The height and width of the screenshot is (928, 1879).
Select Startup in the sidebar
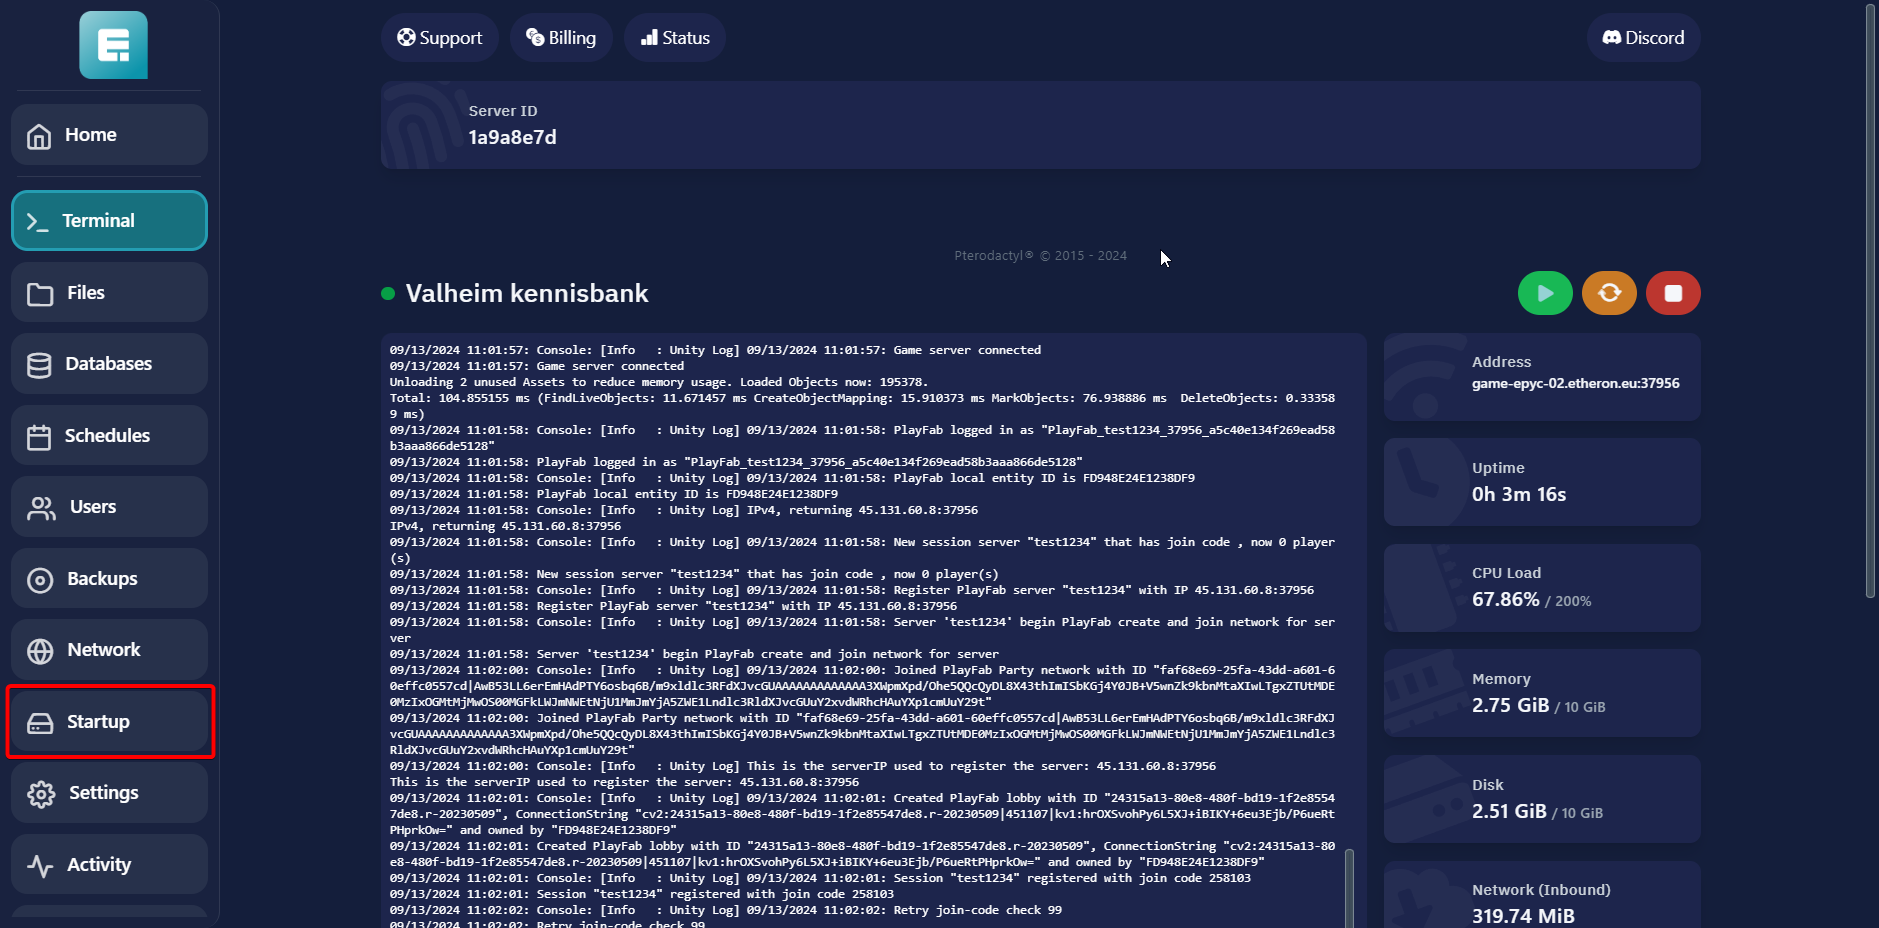coord(109,722)
